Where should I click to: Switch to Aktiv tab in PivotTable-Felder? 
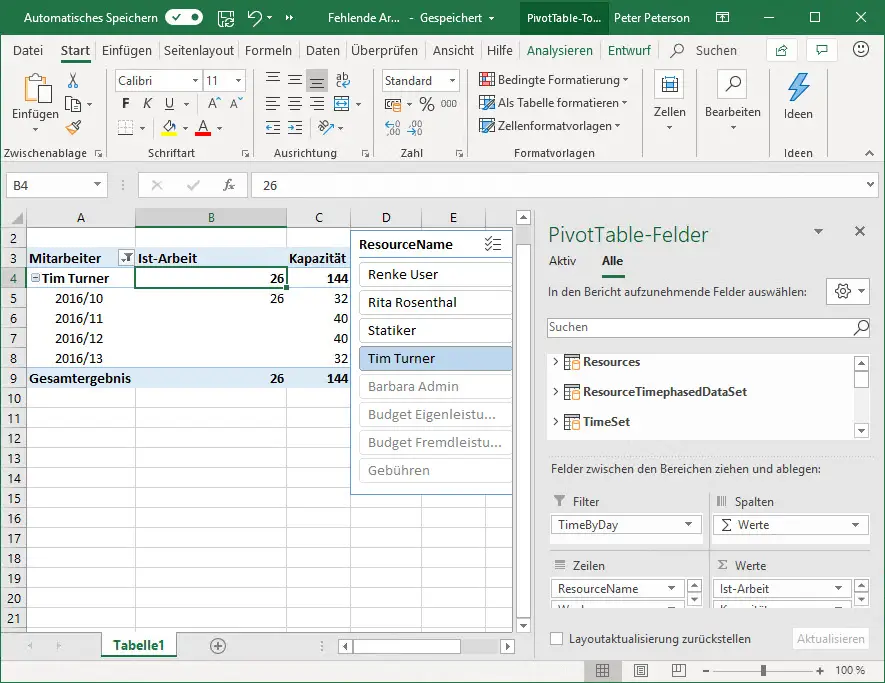point(562,261)
